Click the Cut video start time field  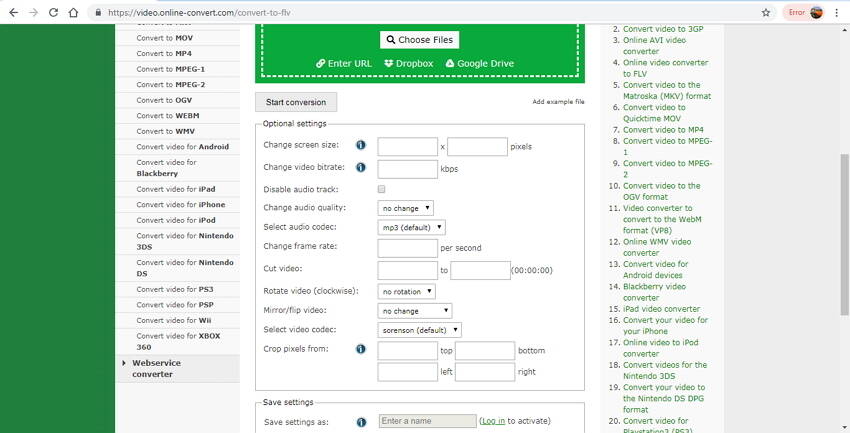click(408, 270)
